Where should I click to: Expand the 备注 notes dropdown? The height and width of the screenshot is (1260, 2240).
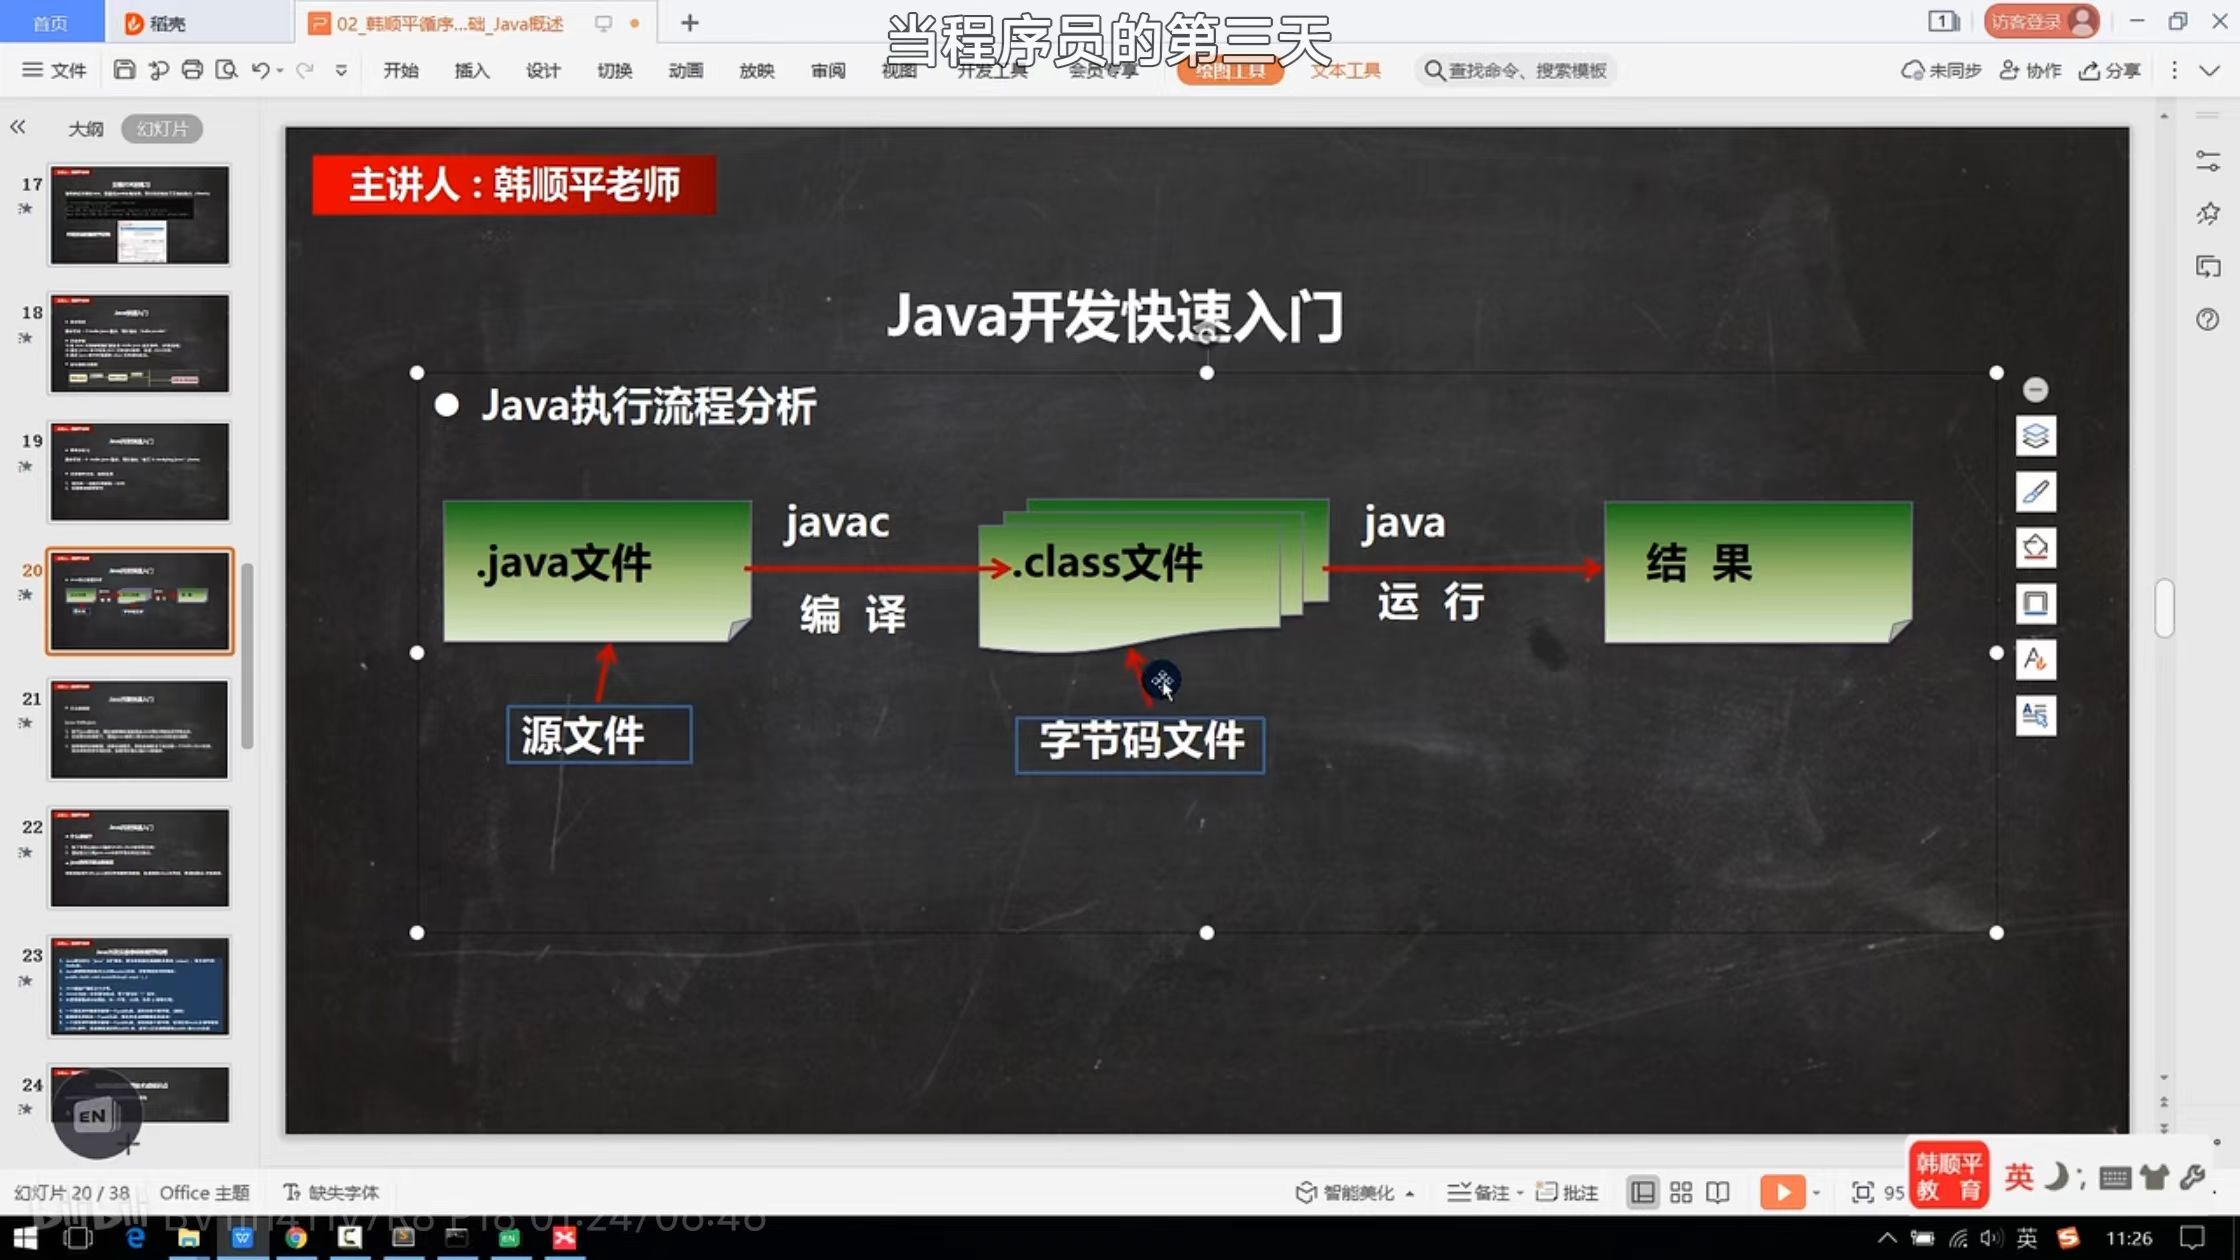(1520, 1193)
